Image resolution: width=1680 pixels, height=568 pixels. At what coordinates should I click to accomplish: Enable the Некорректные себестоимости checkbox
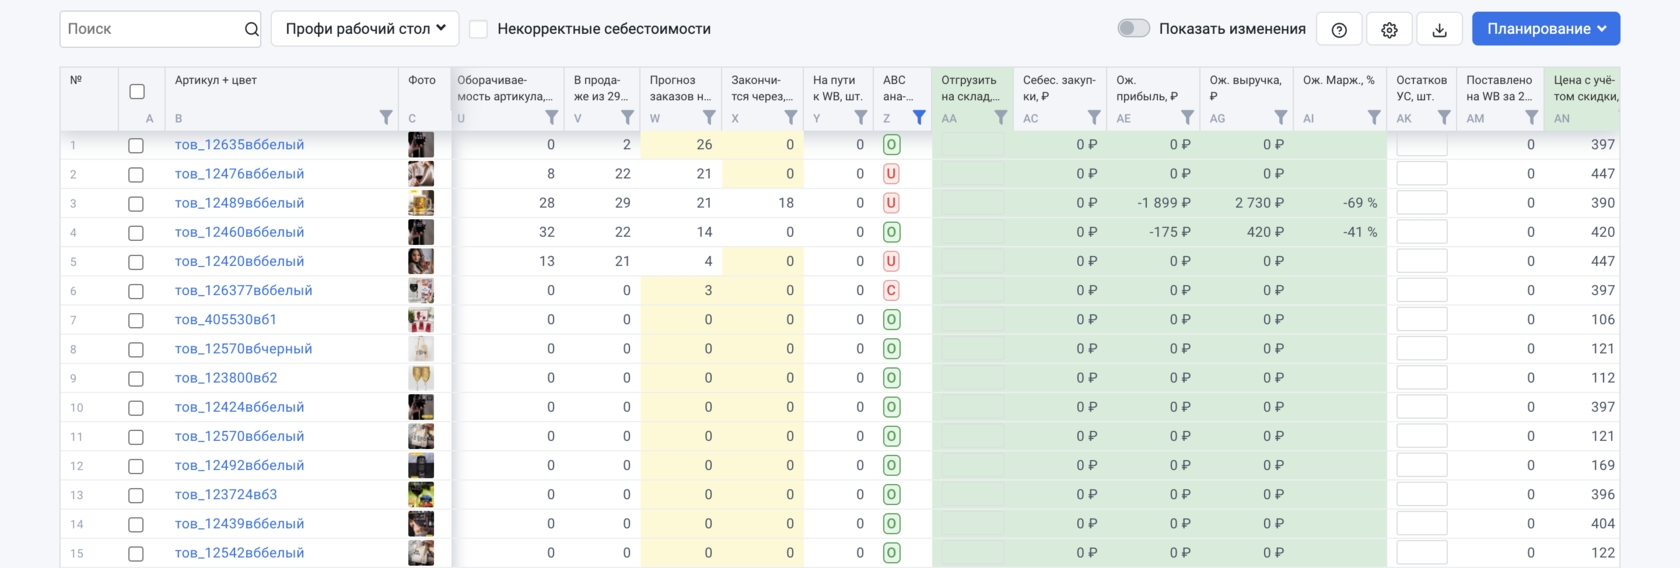pos(479,30)
